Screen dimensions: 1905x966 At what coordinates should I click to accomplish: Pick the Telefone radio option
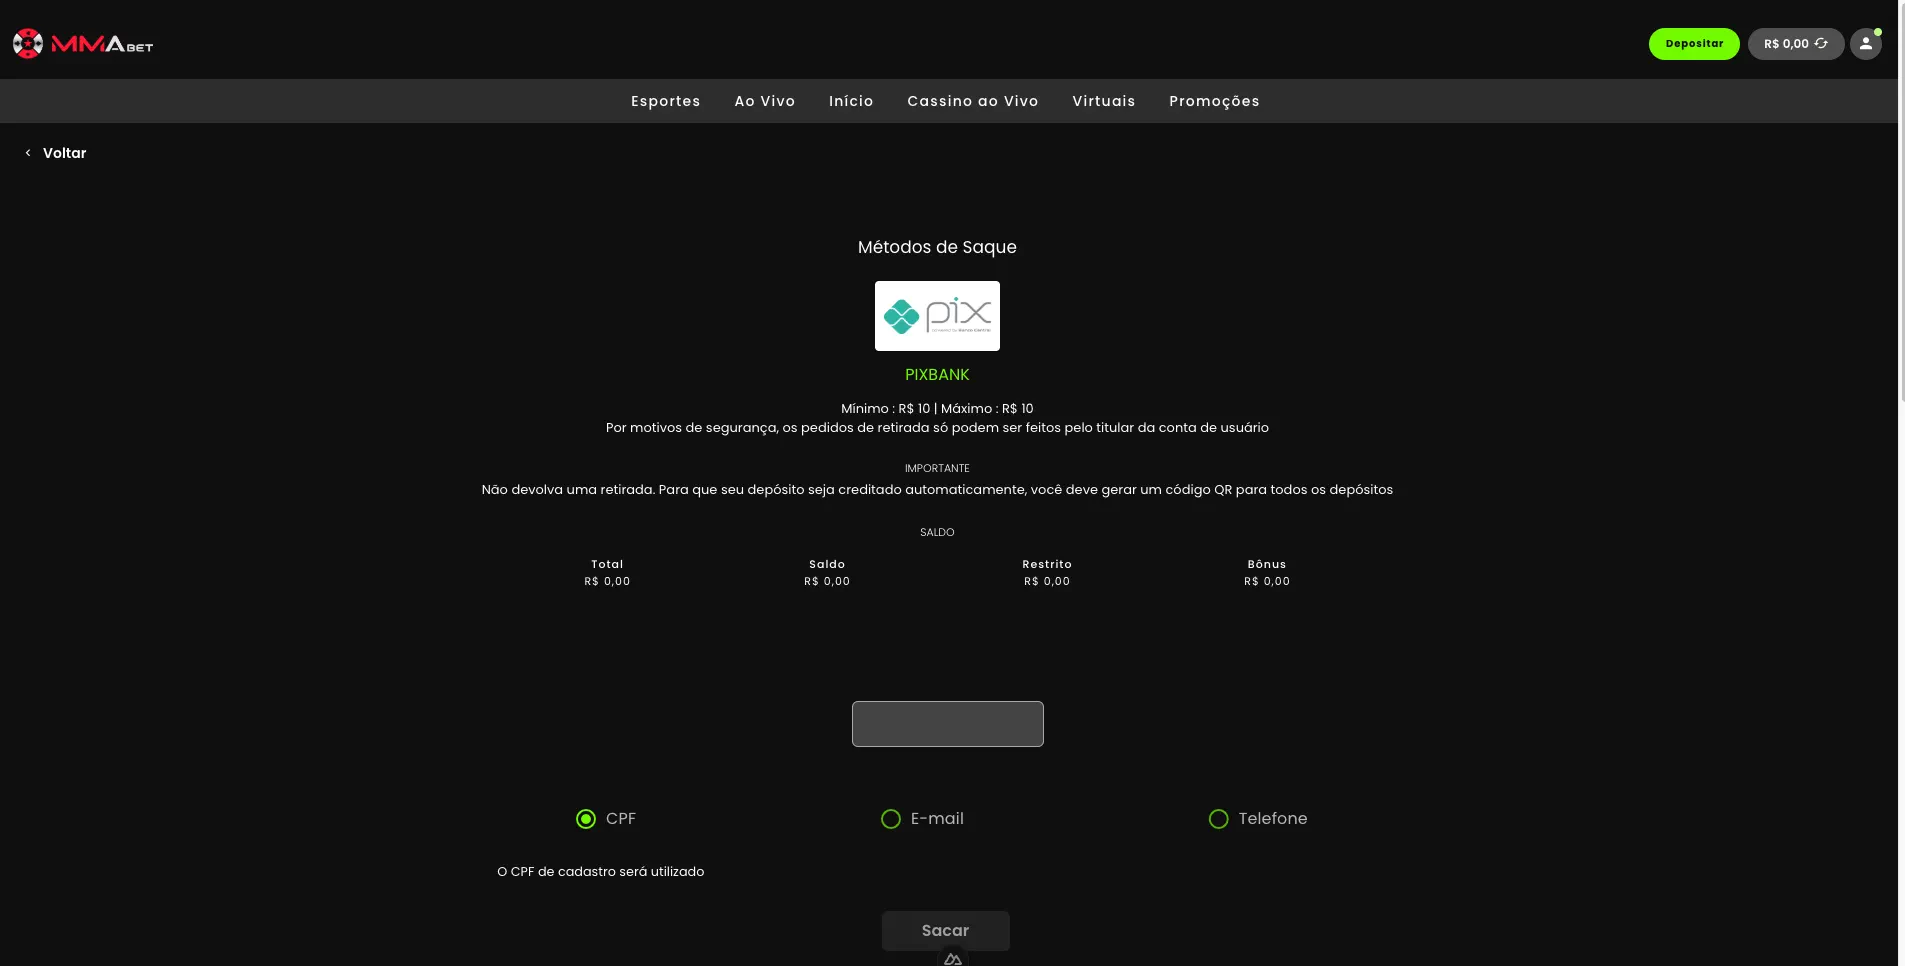(1218, 819)
